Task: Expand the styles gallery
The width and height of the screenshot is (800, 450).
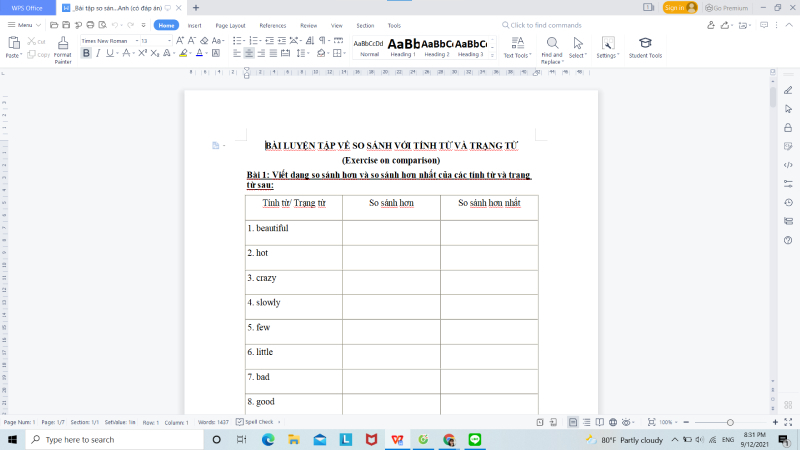Action: click(492, 55)
